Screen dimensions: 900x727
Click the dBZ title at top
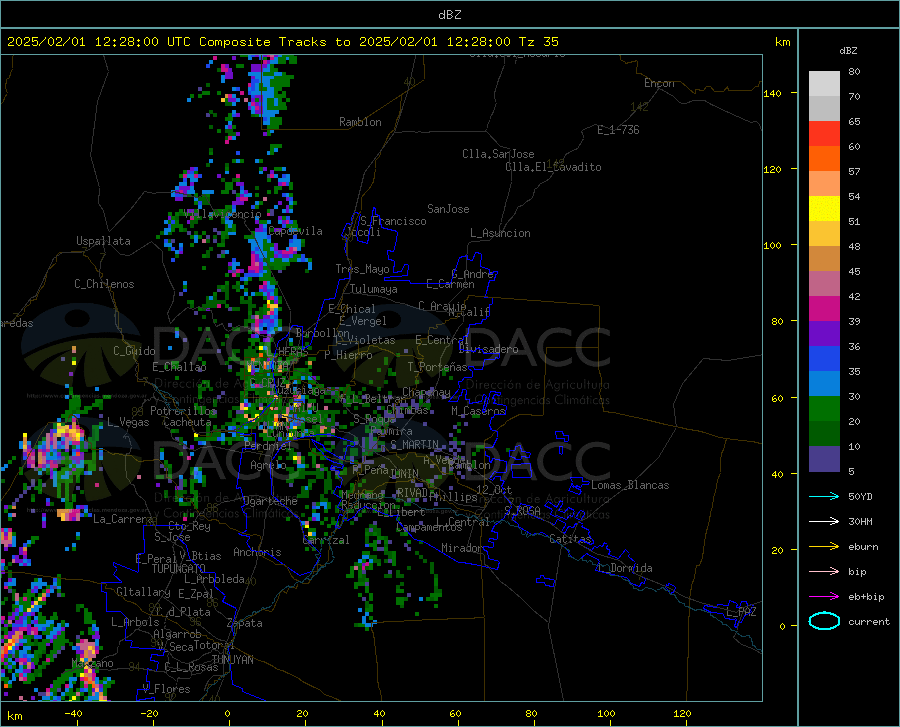(x=449, y=15)
